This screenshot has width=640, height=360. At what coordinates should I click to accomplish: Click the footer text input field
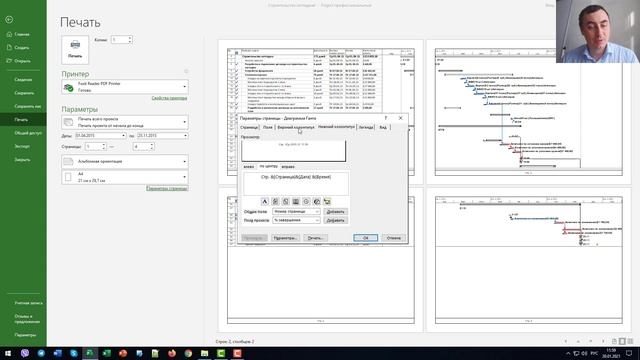296,183
